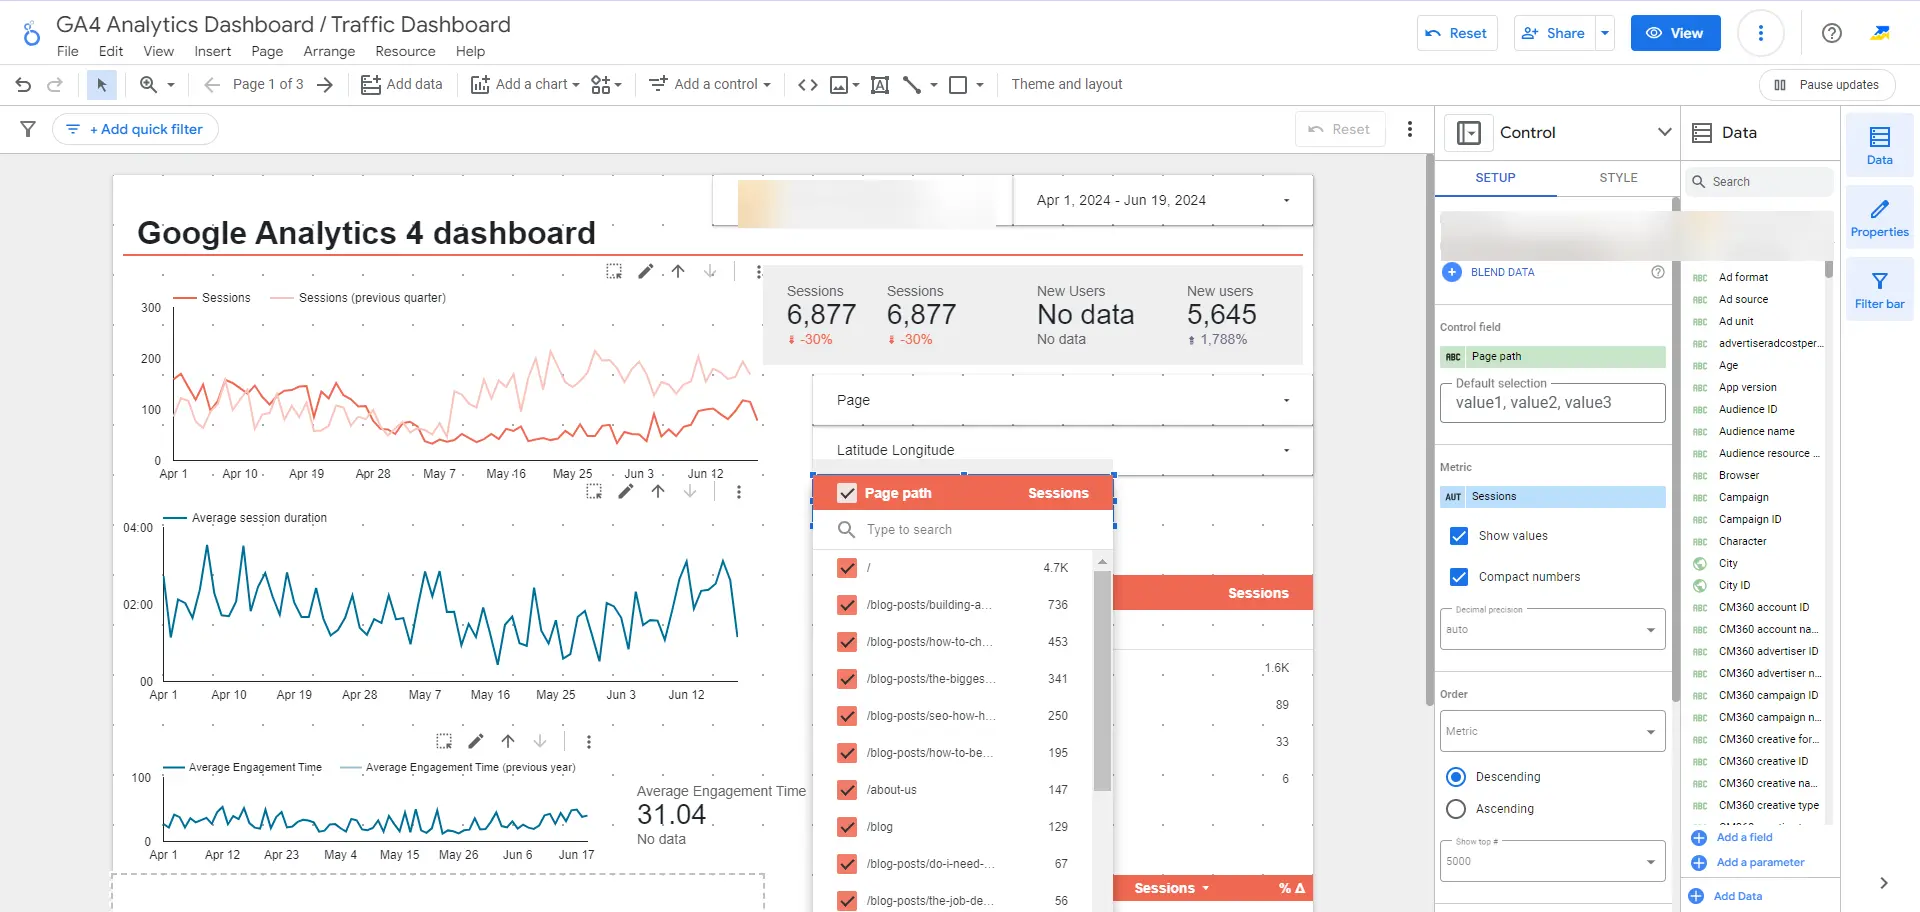
Task: Toggle Show values checkbox
Action: [x=1459, y=536]
